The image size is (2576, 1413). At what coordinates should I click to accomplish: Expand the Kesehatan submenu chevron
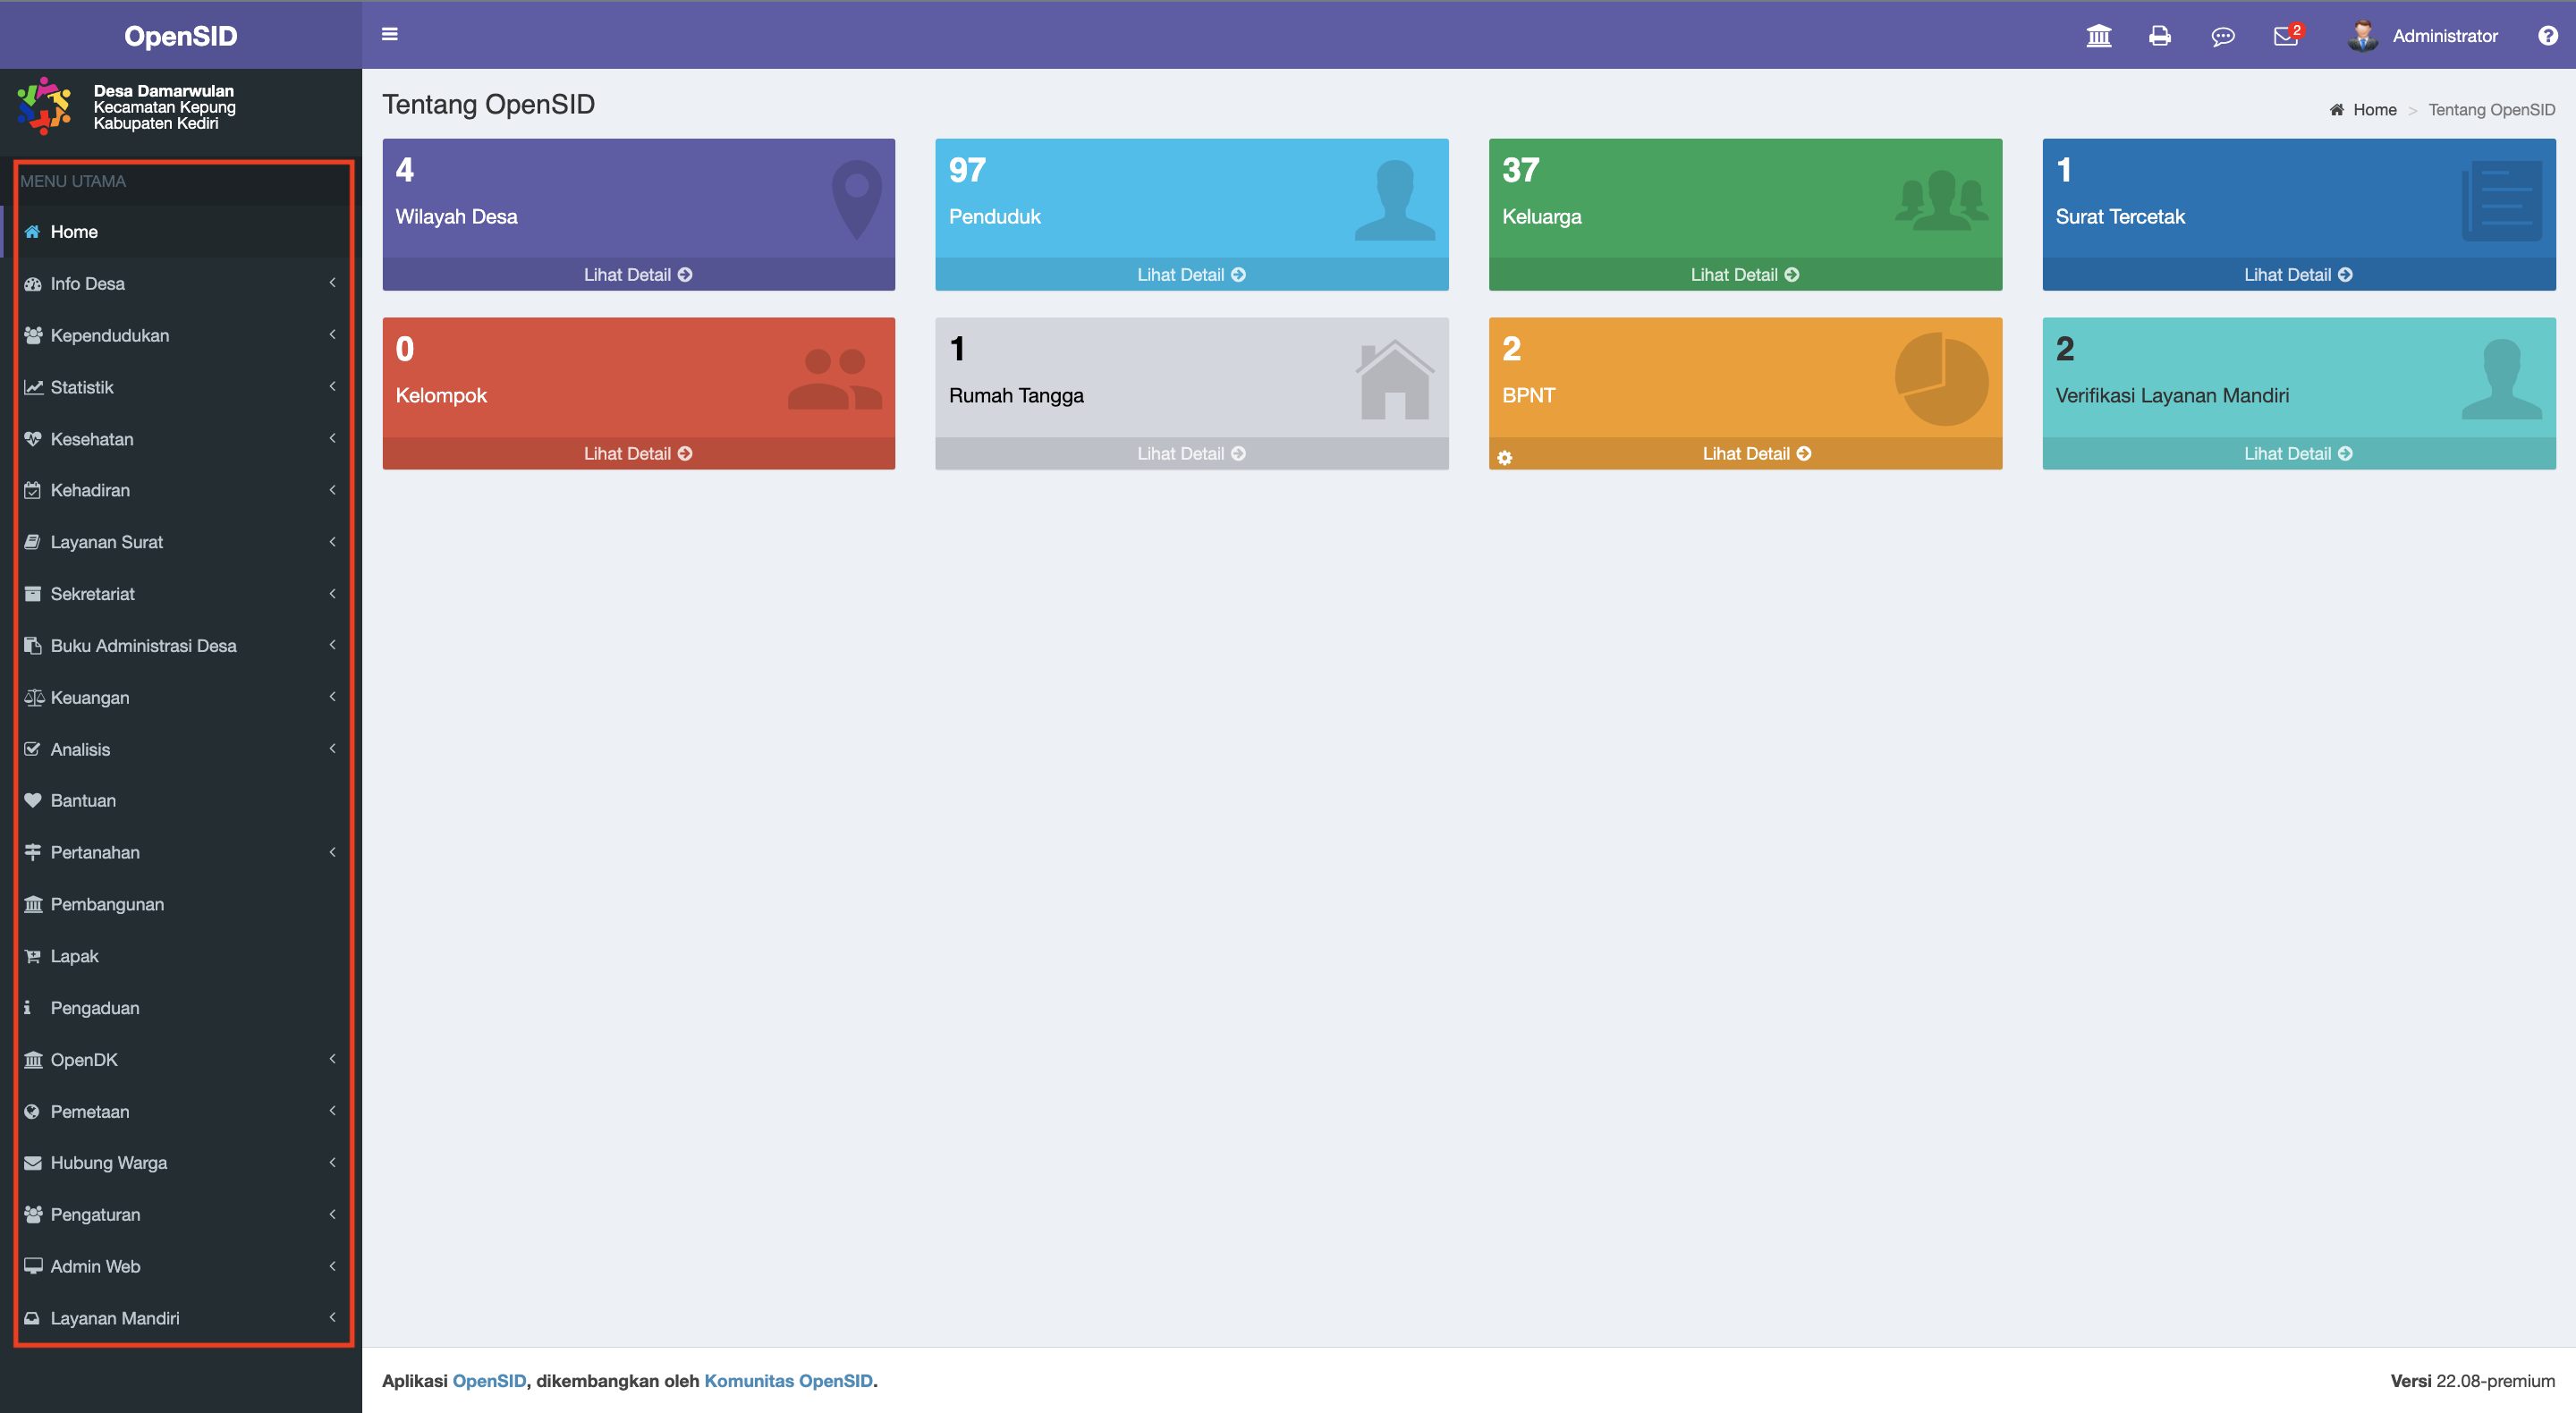click(332, 438)
